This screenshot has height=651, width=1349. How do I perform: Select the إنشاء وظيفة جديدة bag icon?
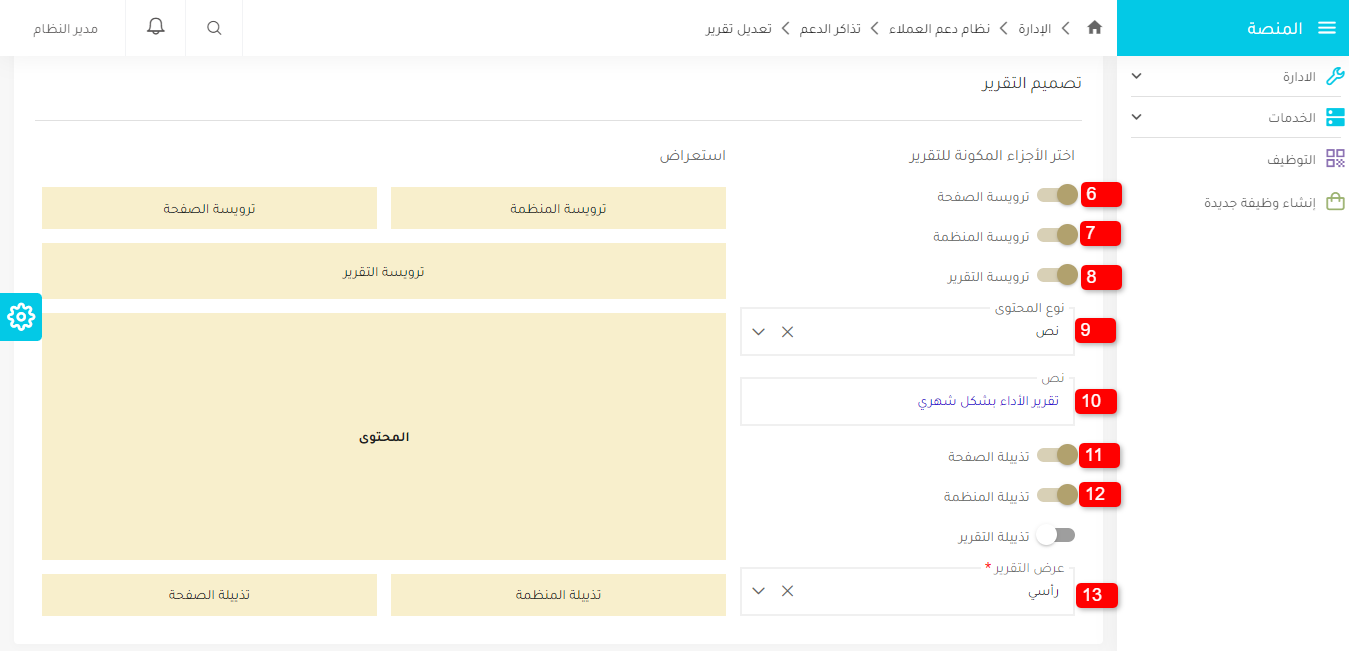[x=1336, y=201]
